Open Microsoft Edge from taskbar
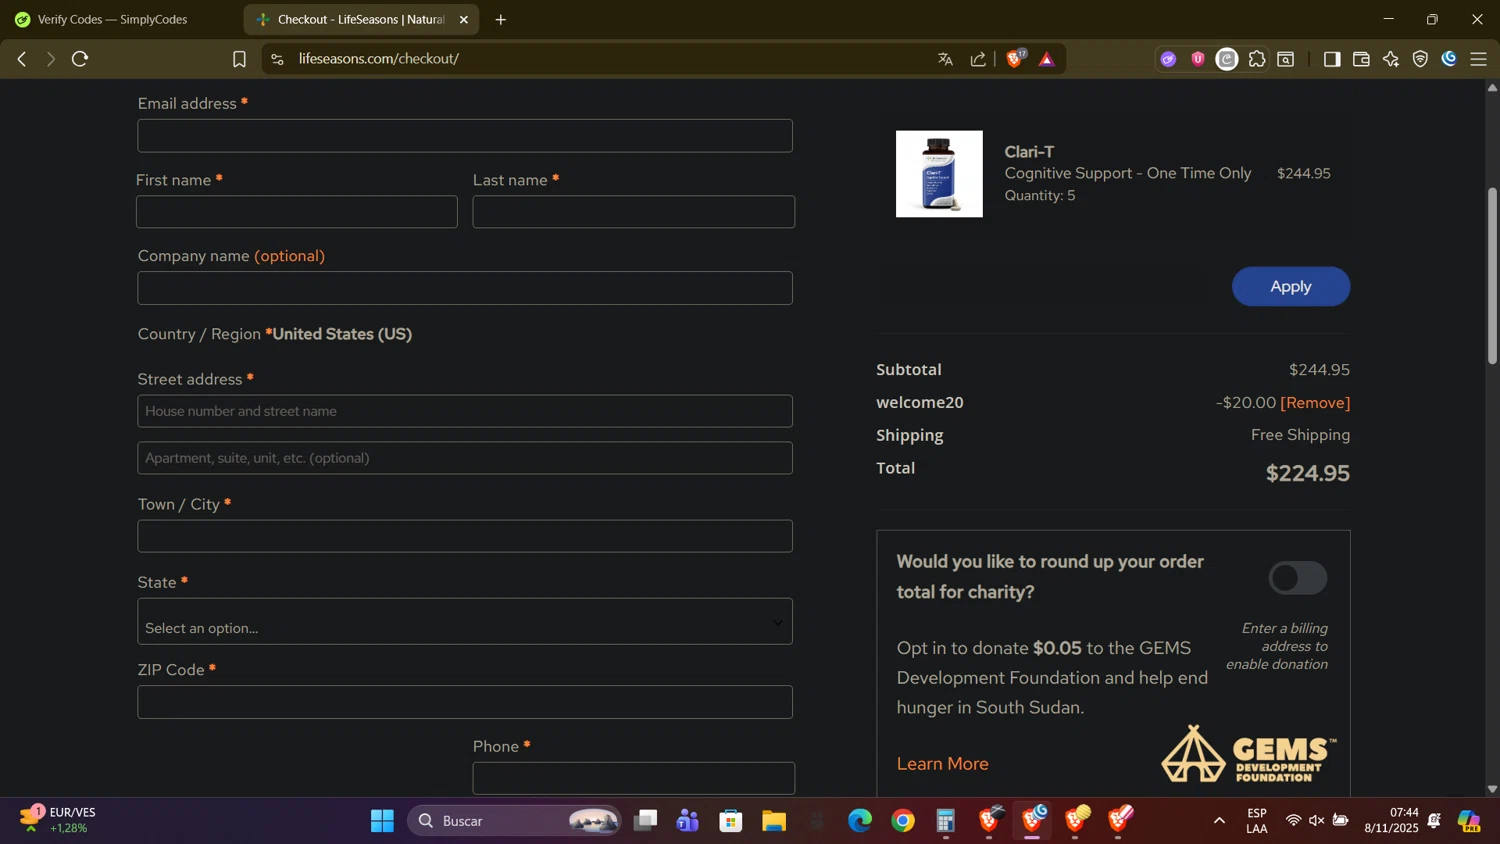The image size is (1500, 844). pos(860,821)
